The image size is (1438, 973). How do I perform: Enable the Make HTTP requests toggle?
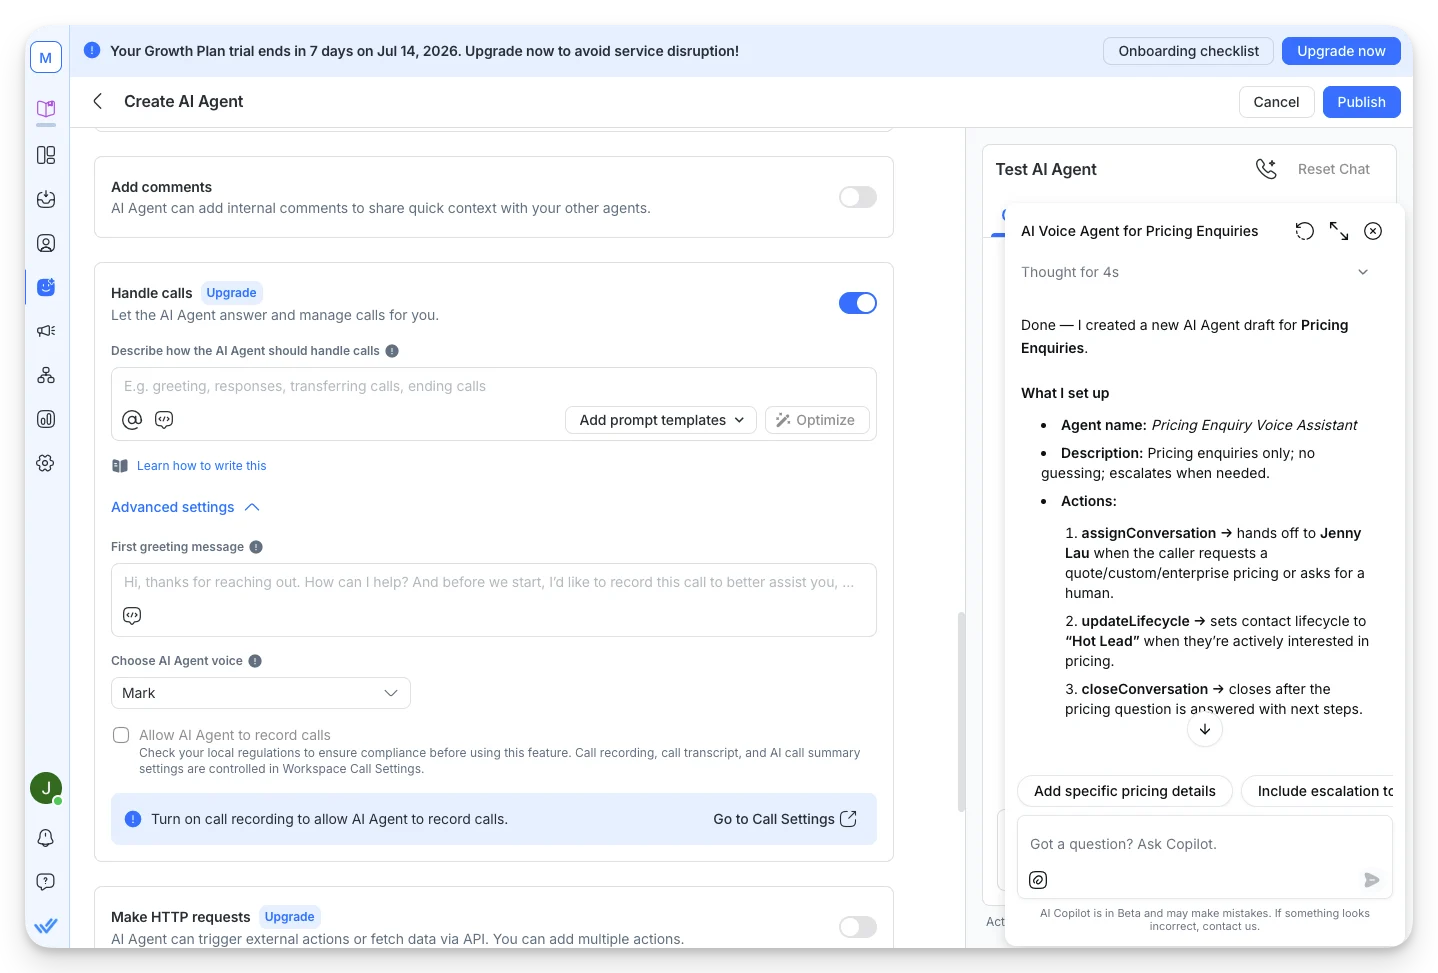pos(858,927)
